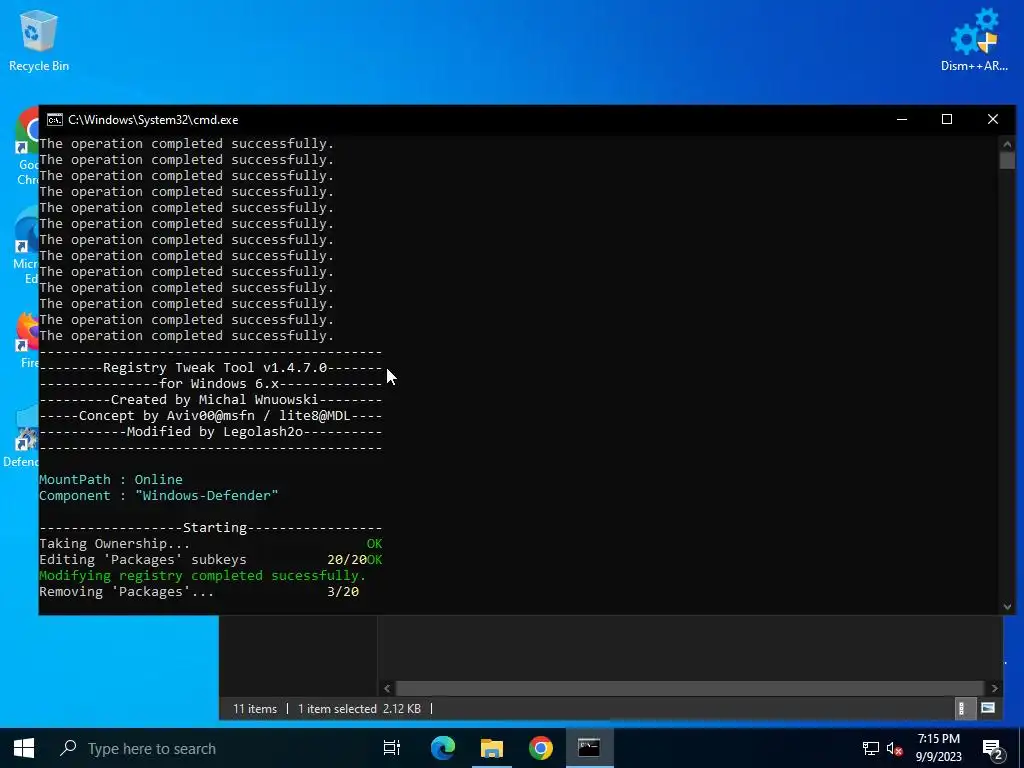The width and height of the screenshot is (1024, 768).
Task: Open the Microsoft Edge desktop shortcut
Action: tap(26, 247)
